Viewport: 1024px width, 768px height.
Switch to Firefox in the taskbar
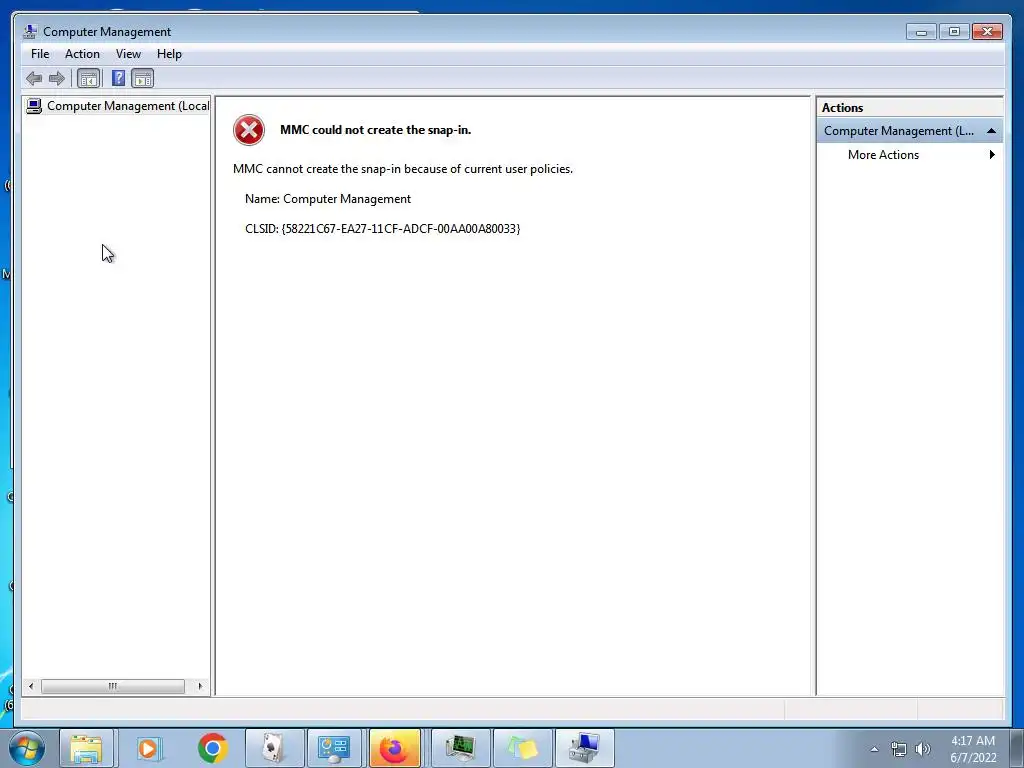point(394,748)
